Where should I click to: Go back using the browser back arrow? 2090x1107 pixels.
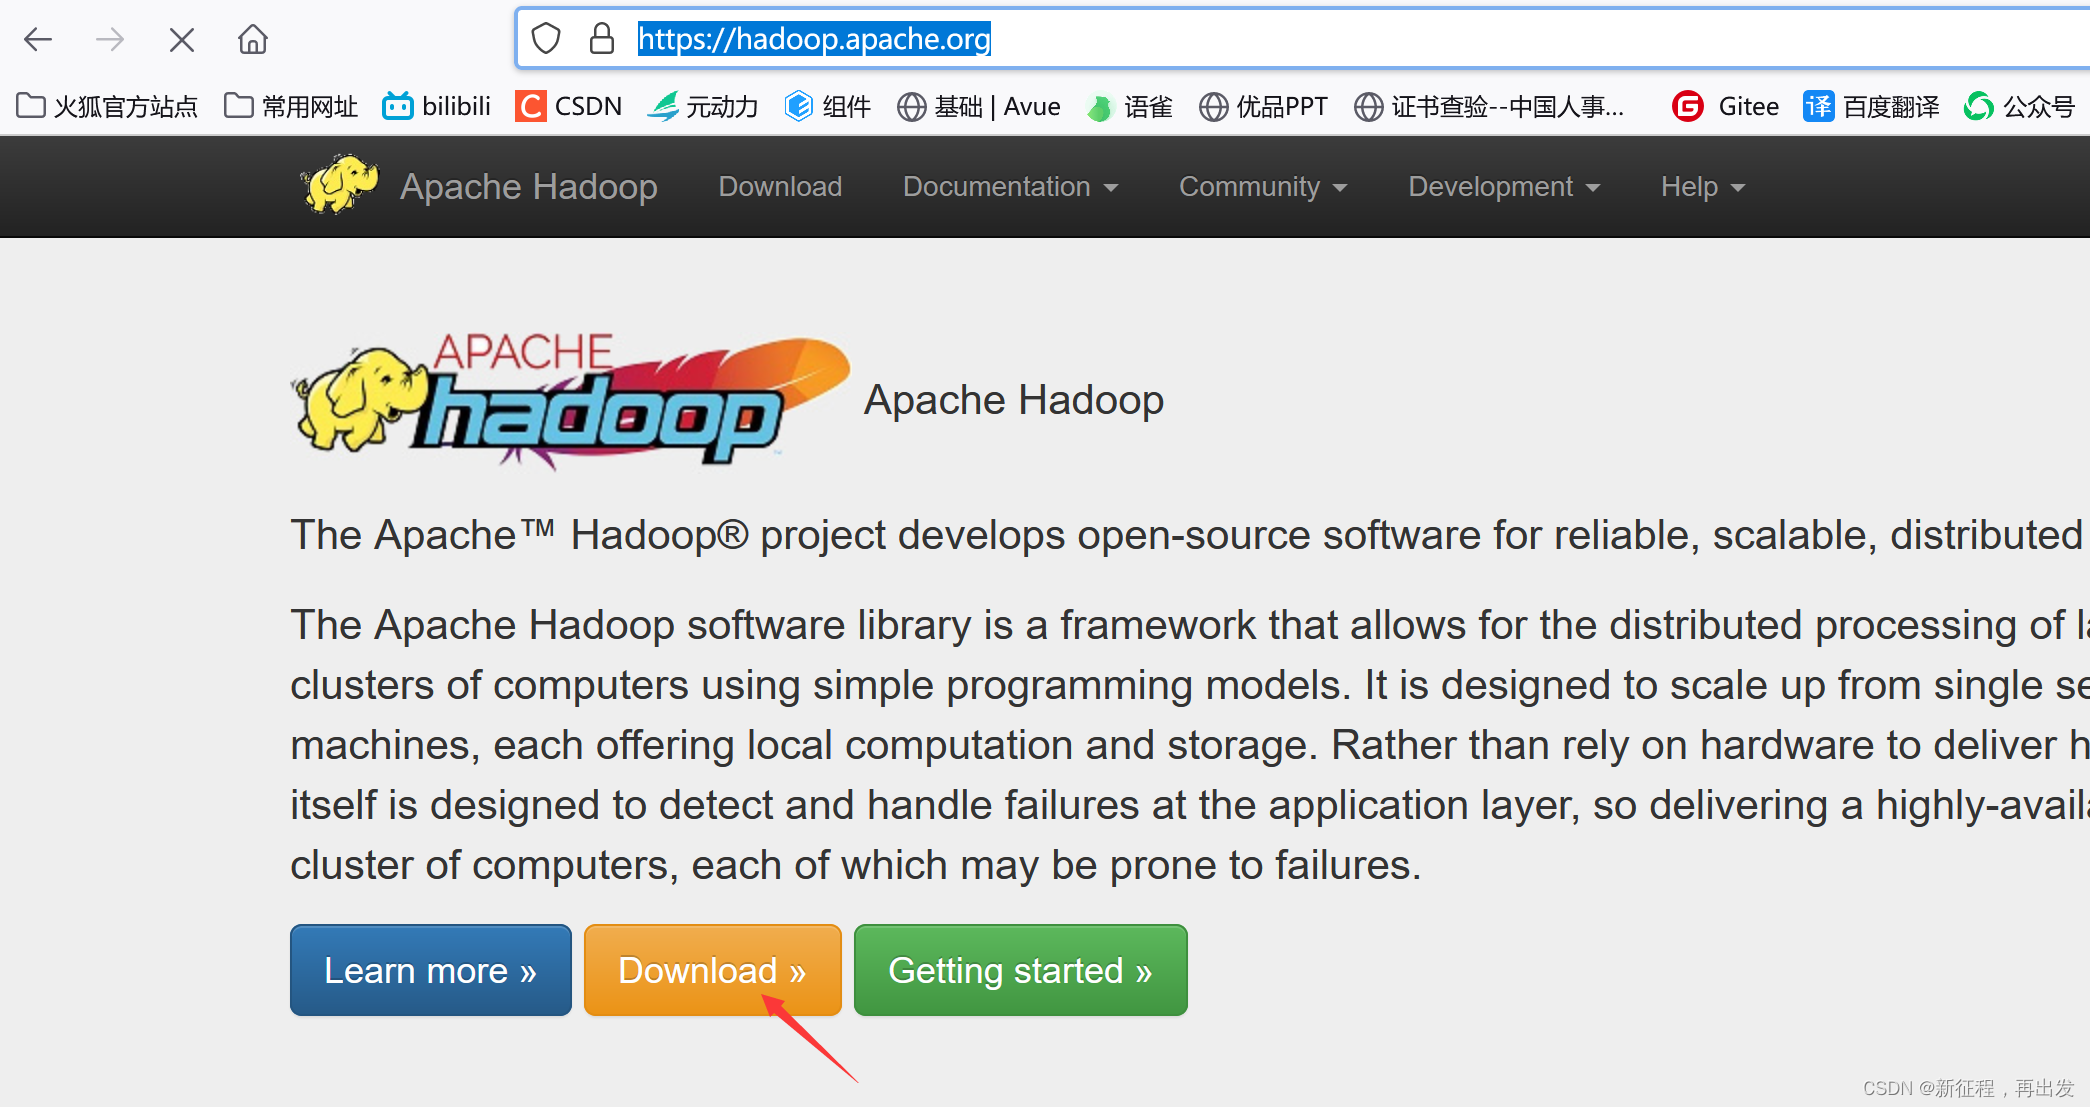point(38,40)
